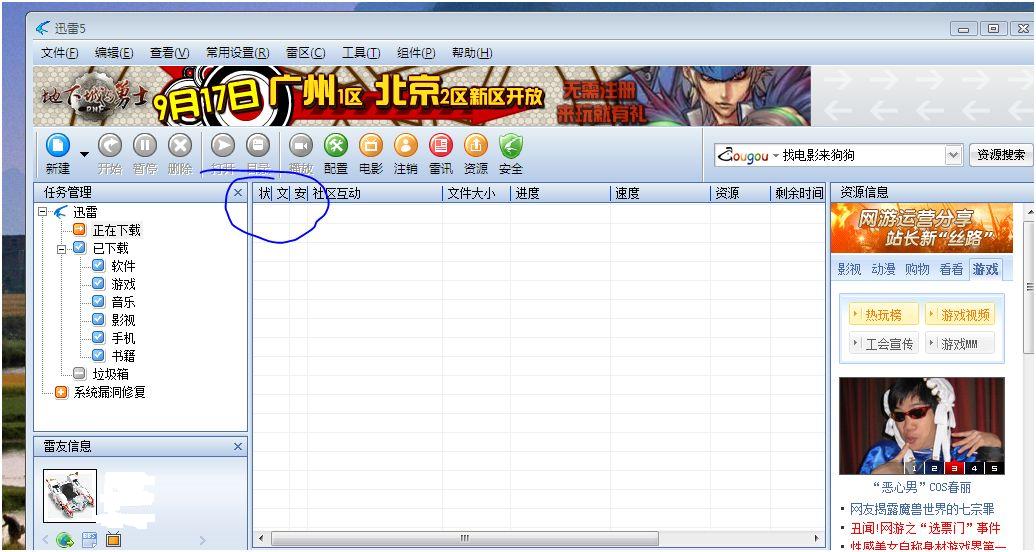Open the 电影 movie toolbar icon
This screenshot has width=1036, height=552.
(x=371, y=146)
